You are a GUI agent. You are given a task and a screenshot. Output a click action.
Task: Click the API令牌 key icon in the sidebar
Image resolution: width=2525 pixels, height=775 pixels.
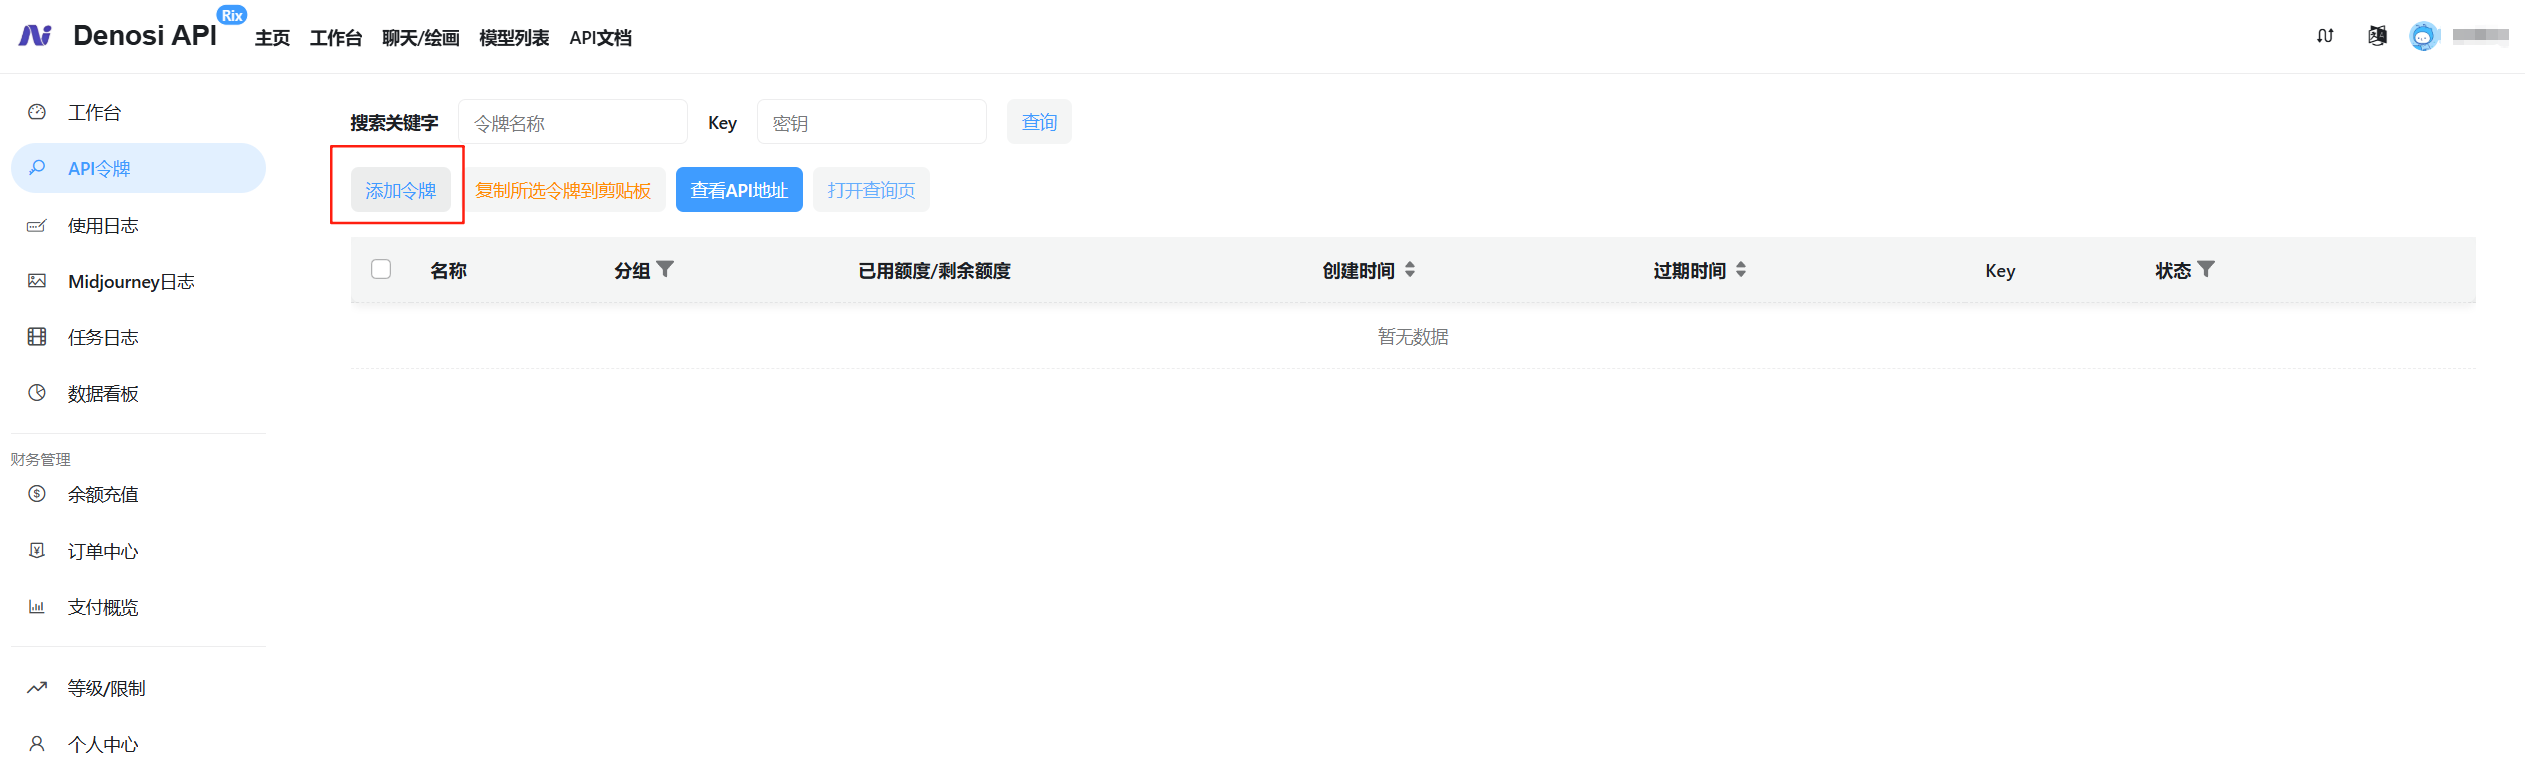coord(37,168)
